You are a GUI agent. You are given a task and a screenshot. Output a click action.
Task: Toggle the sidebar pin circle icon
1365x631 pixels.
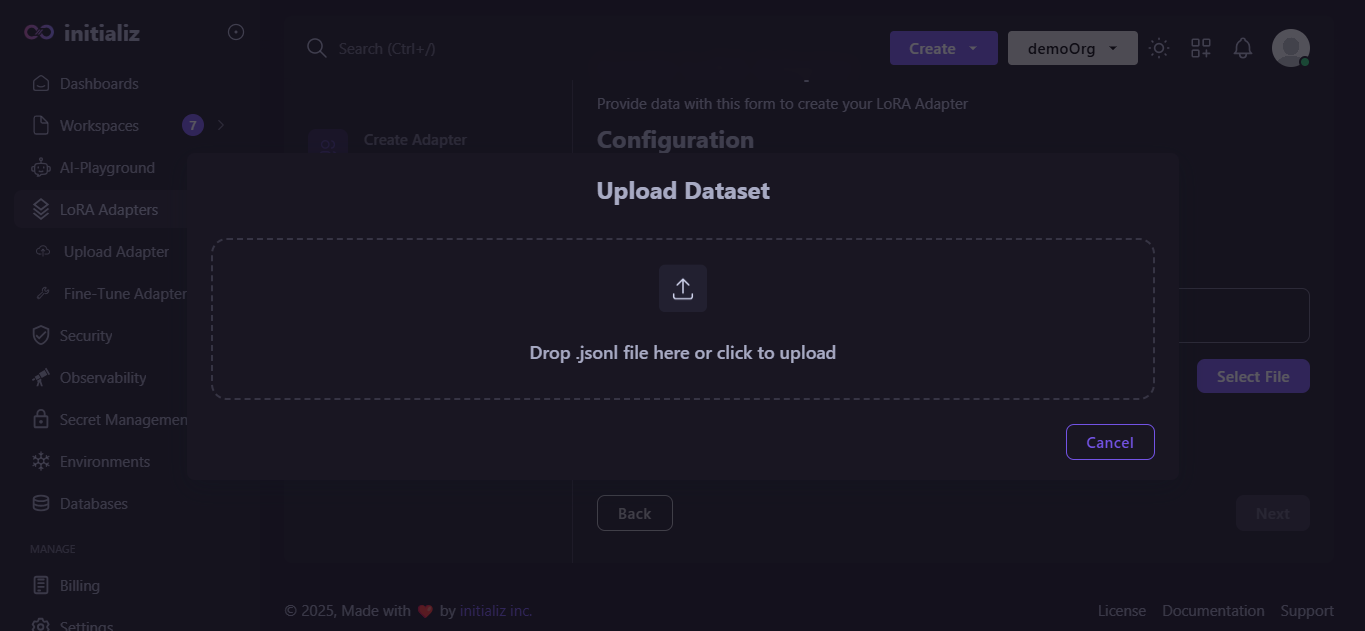tap(236, 32)
